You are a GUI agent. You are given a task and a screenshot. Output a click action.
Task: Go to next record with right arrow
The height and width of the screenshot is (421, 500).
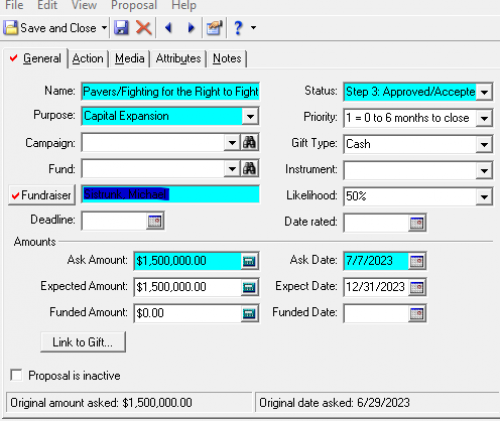coord(191,28)
